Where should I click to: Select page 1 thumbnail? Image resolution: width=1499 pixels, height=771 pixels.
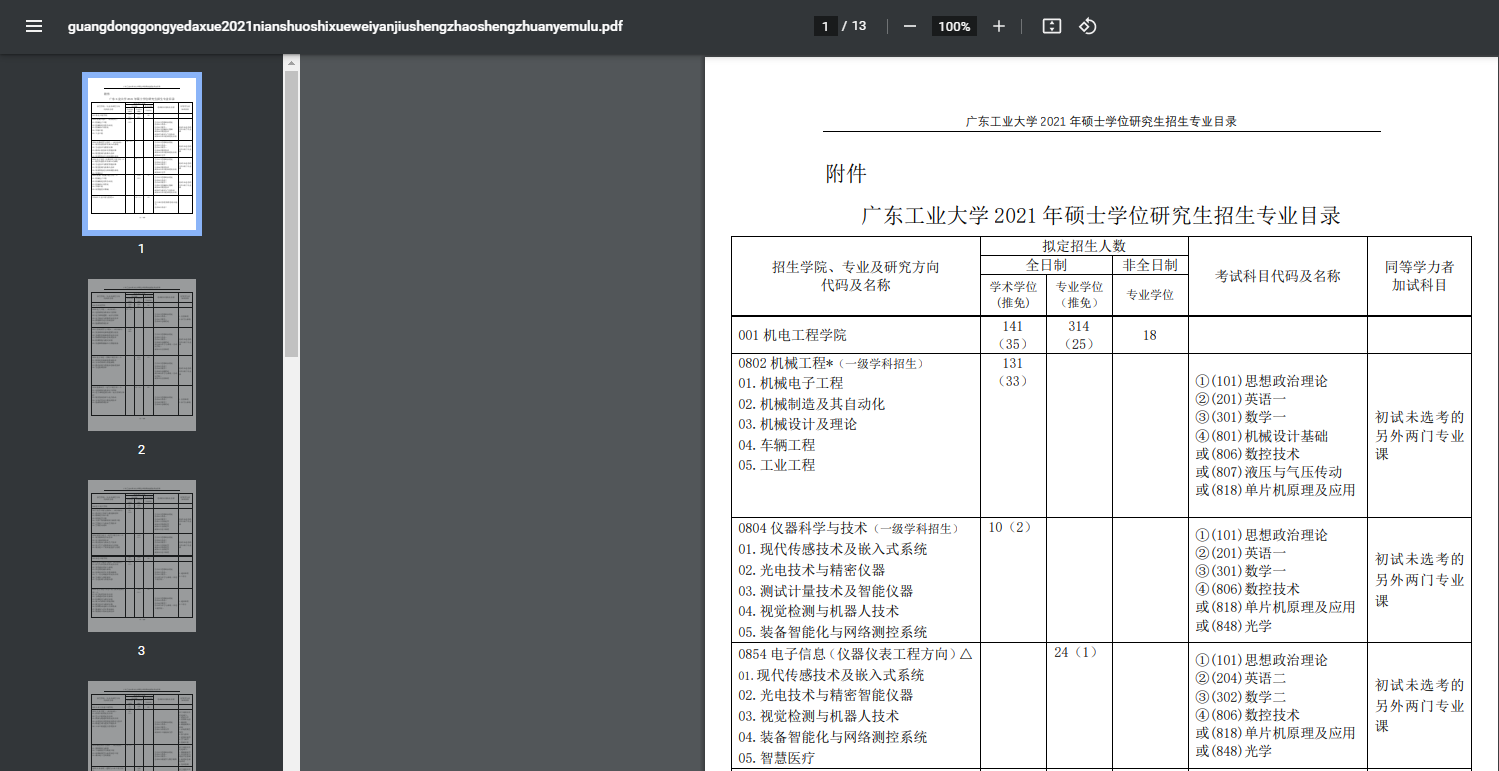[141, 153]
